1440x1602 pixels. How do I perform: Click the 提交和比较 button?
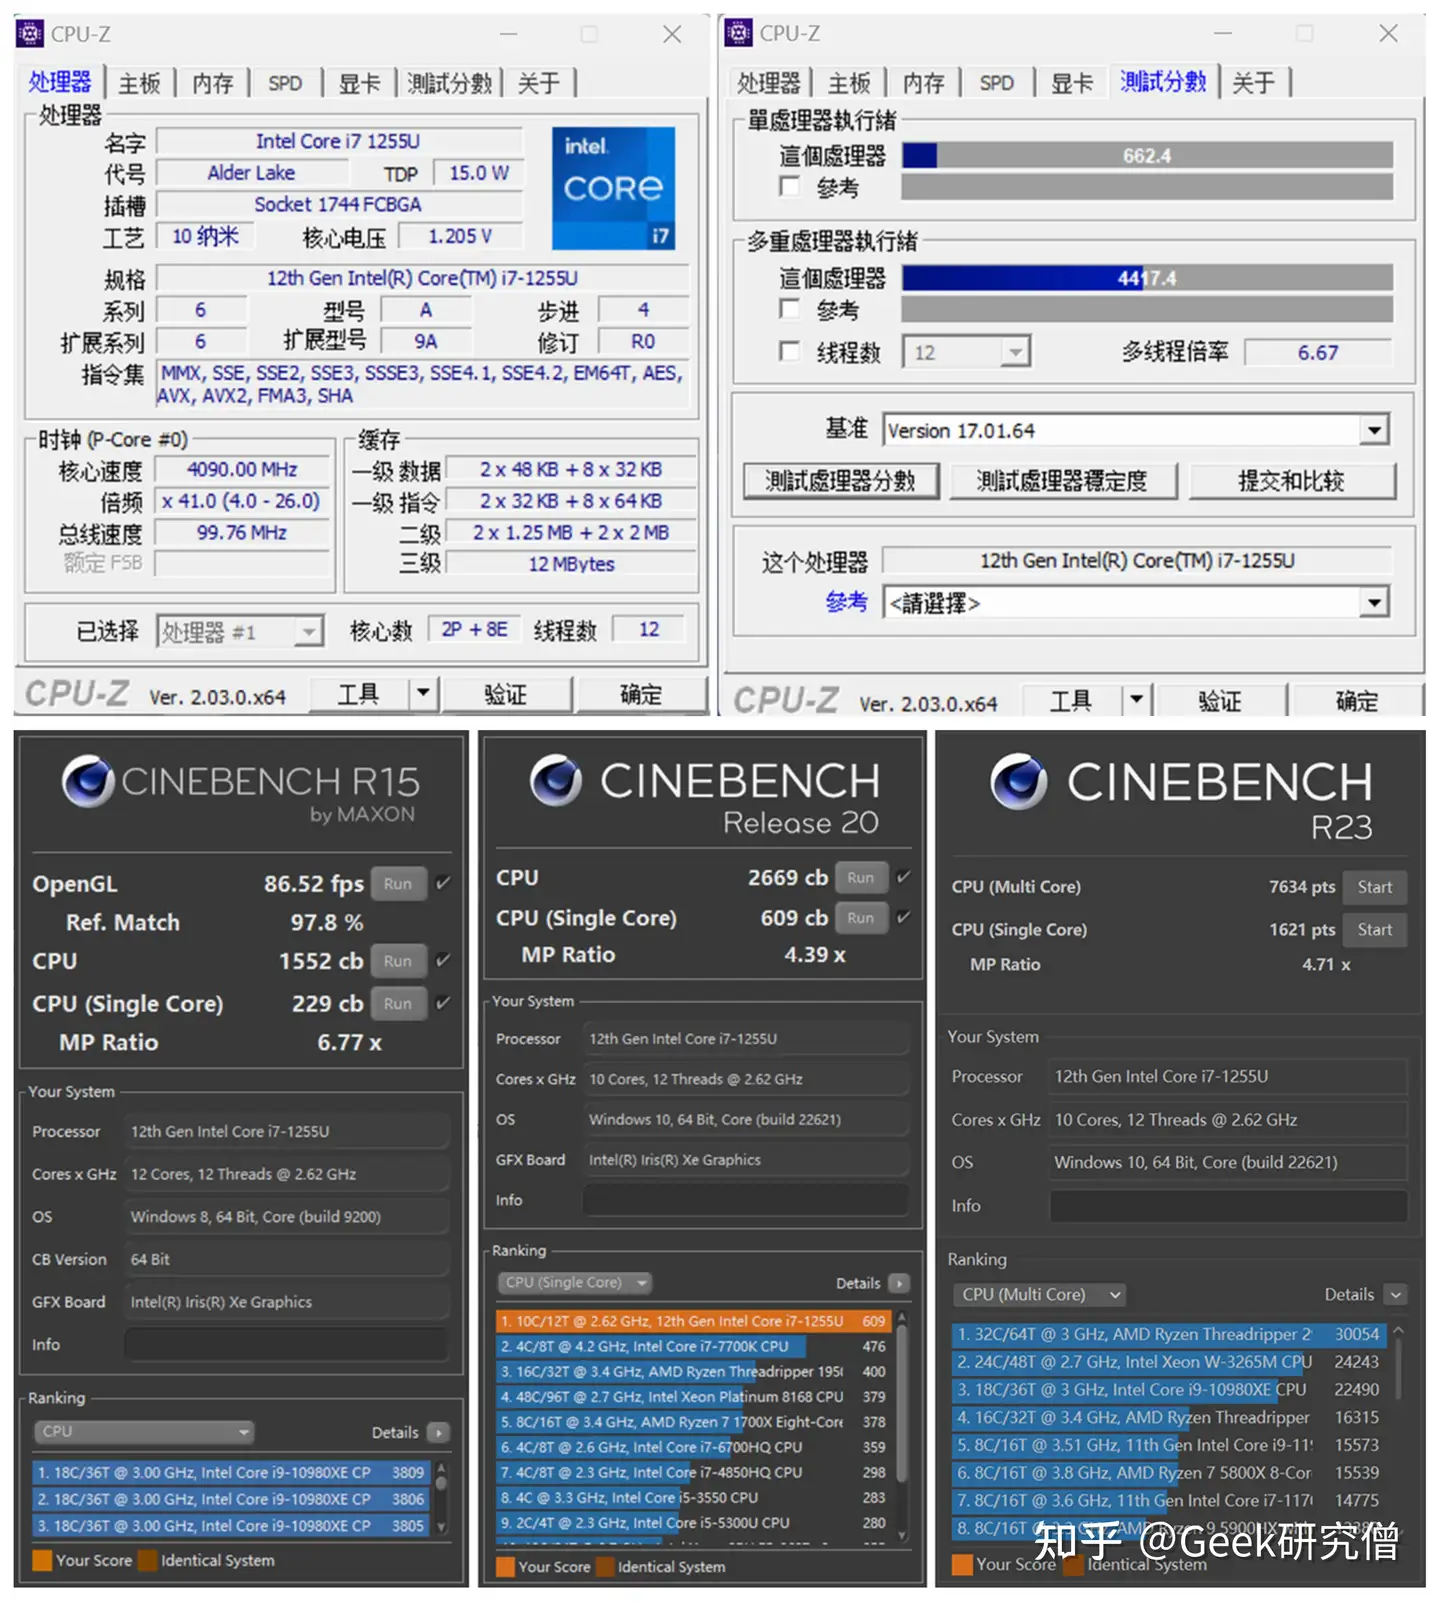point(1291,481)
